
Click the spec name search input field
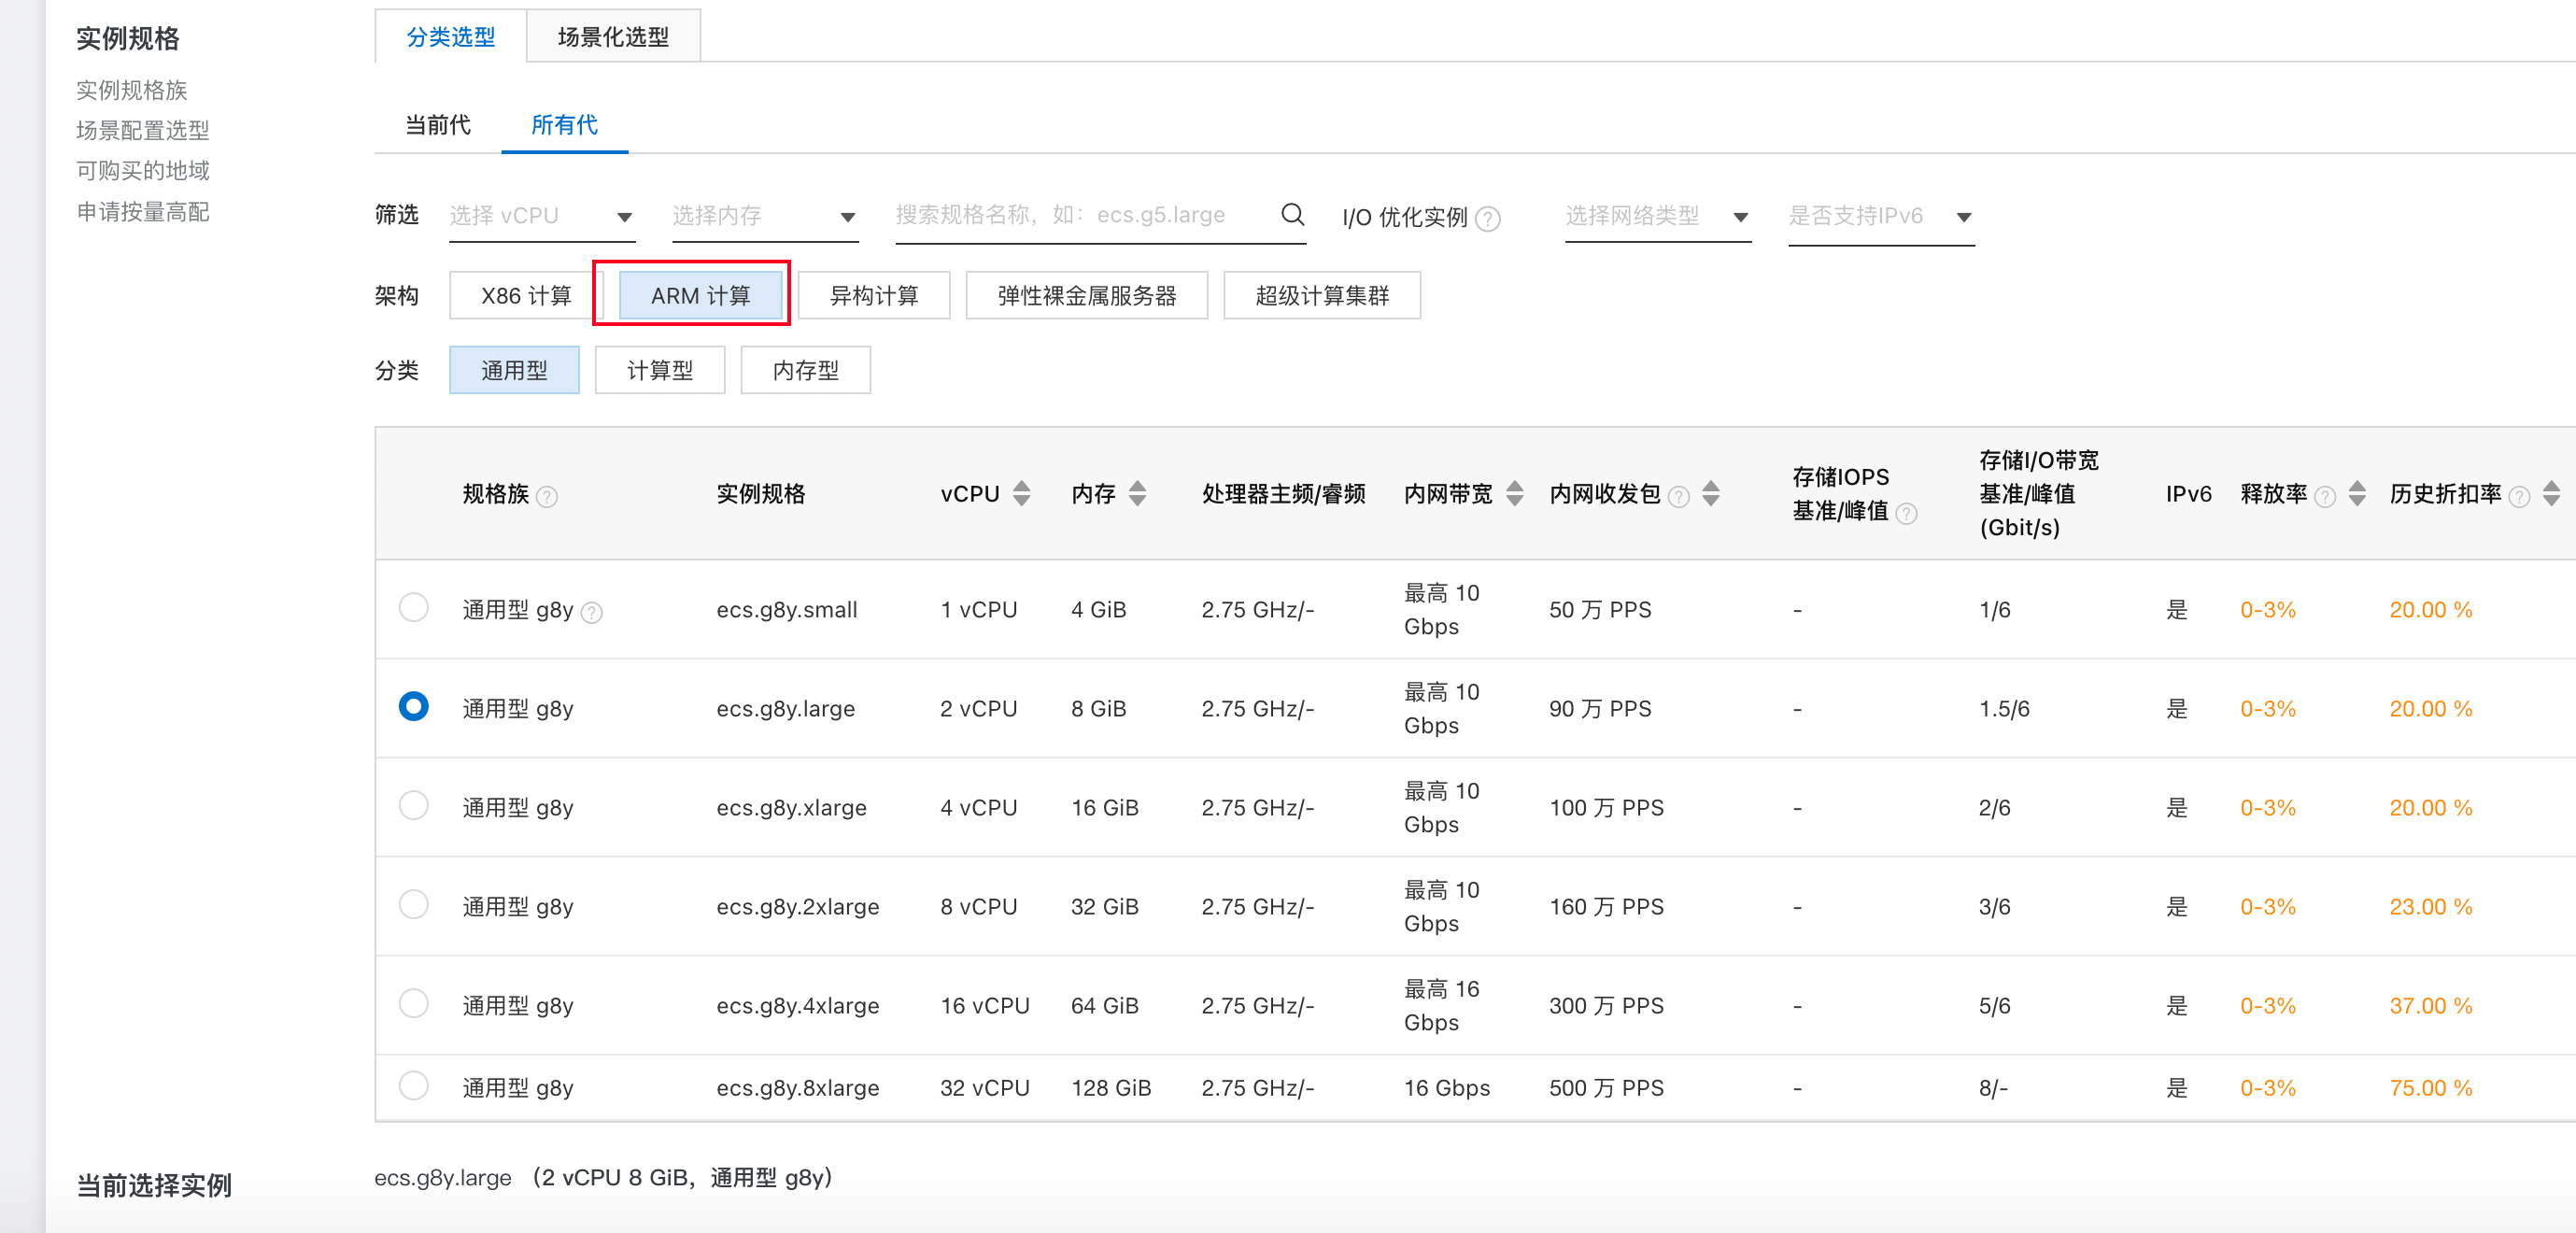point(1080,215)
